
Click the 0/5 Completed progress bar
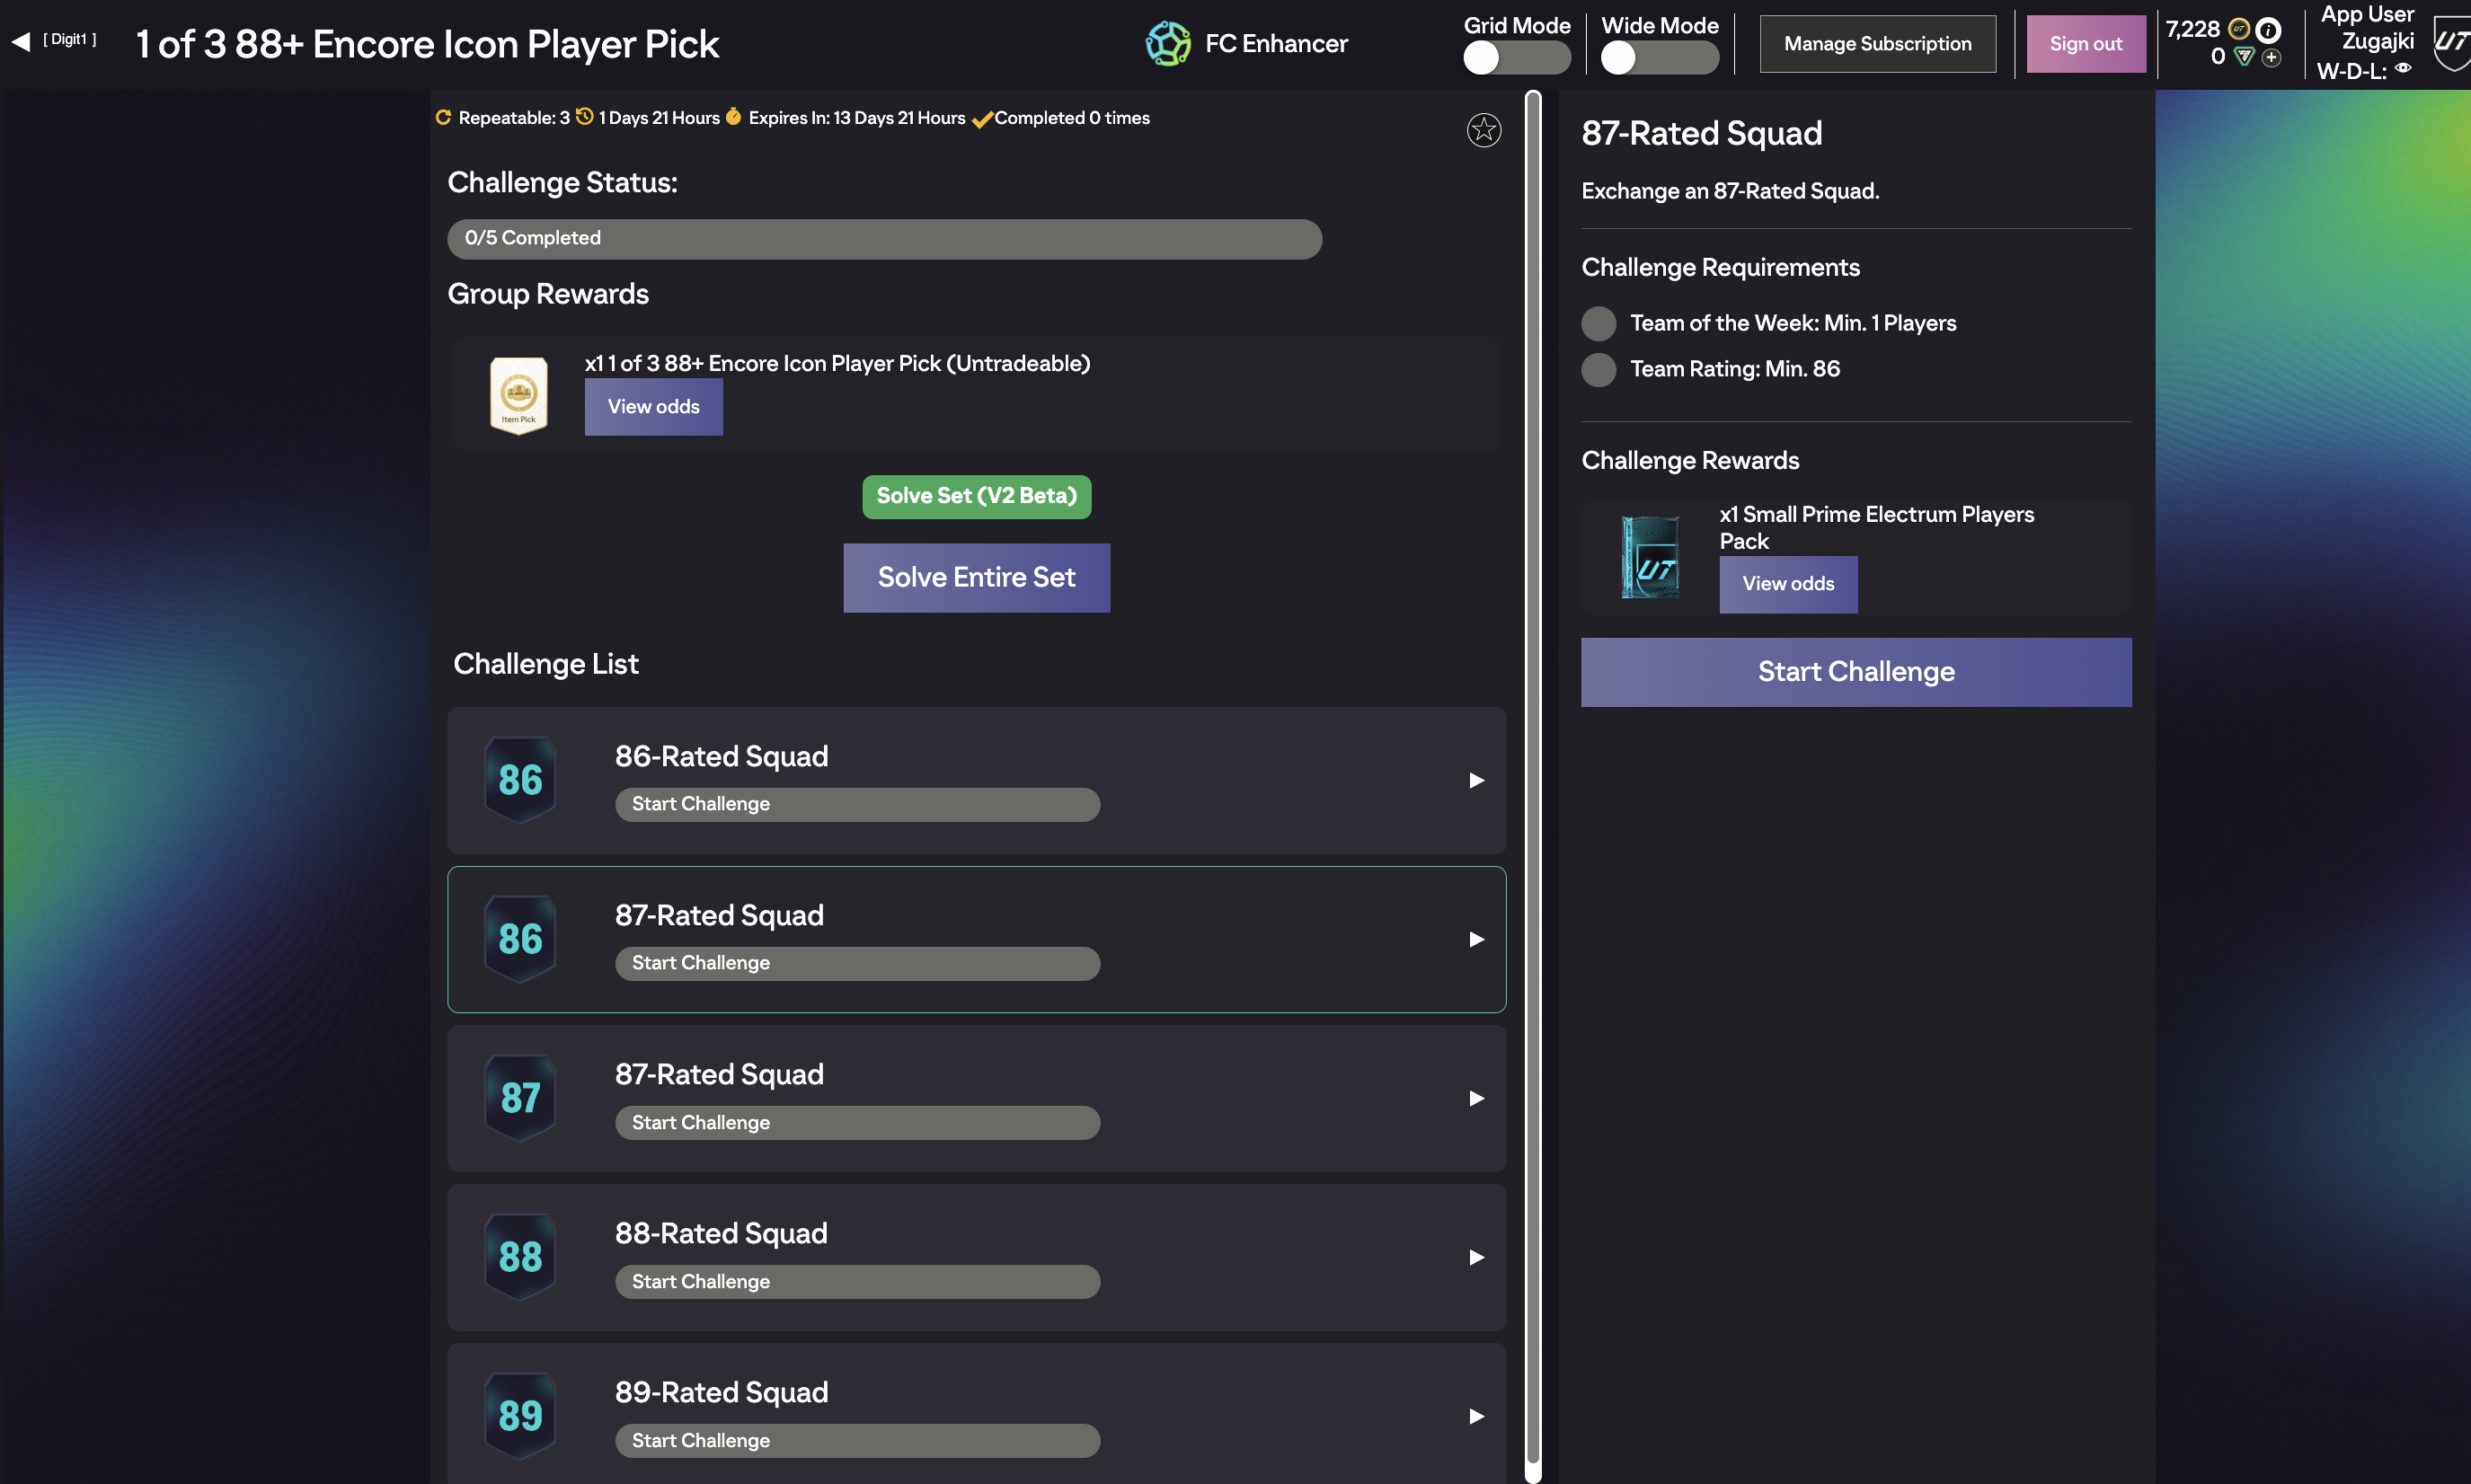coord(884,239)
